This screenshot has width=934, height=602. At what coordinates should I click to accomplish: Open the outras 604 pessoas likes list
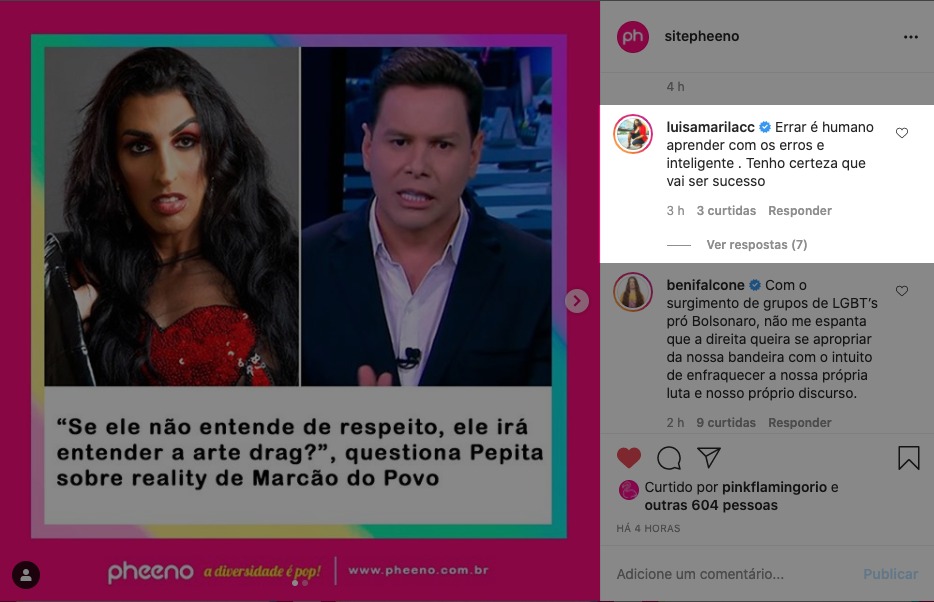[711, 506]
